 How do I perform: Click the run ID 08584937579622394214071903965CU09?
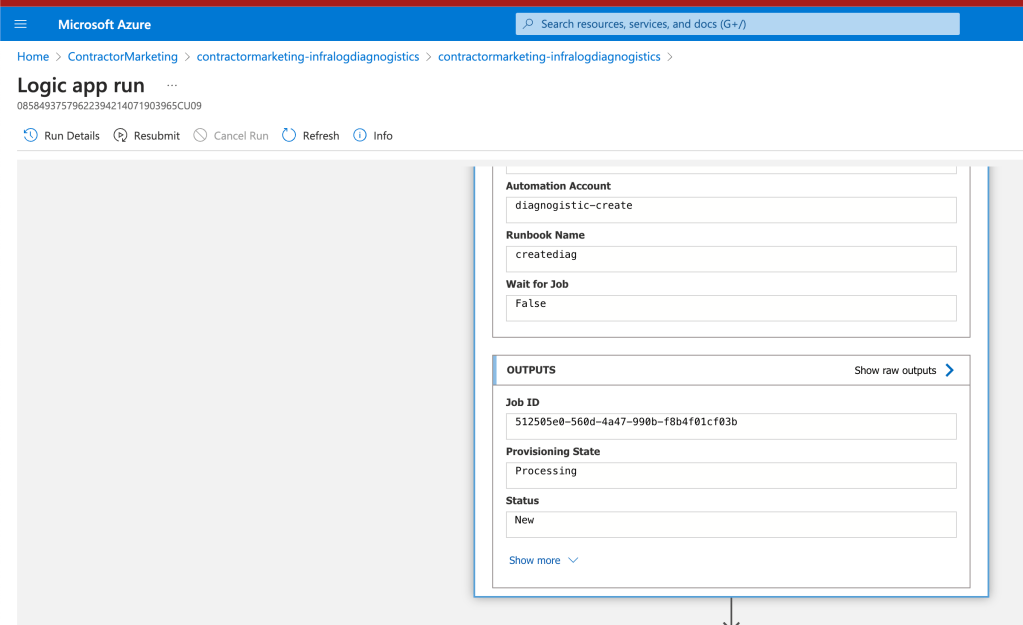pyautogui.click(x=109, y=106)
